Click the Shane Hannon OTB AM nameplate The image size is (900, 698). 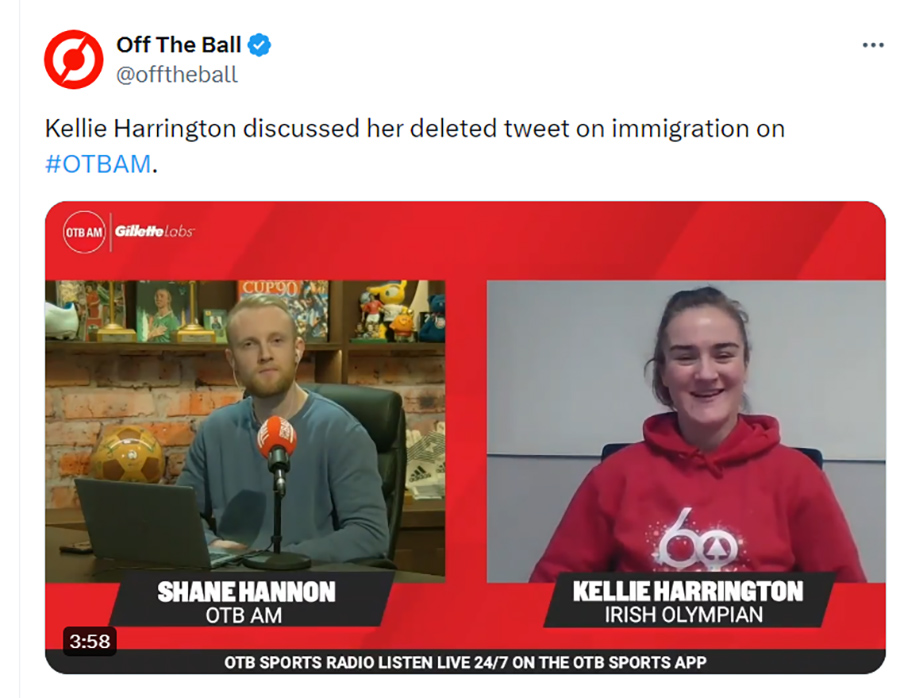(247, 603)
